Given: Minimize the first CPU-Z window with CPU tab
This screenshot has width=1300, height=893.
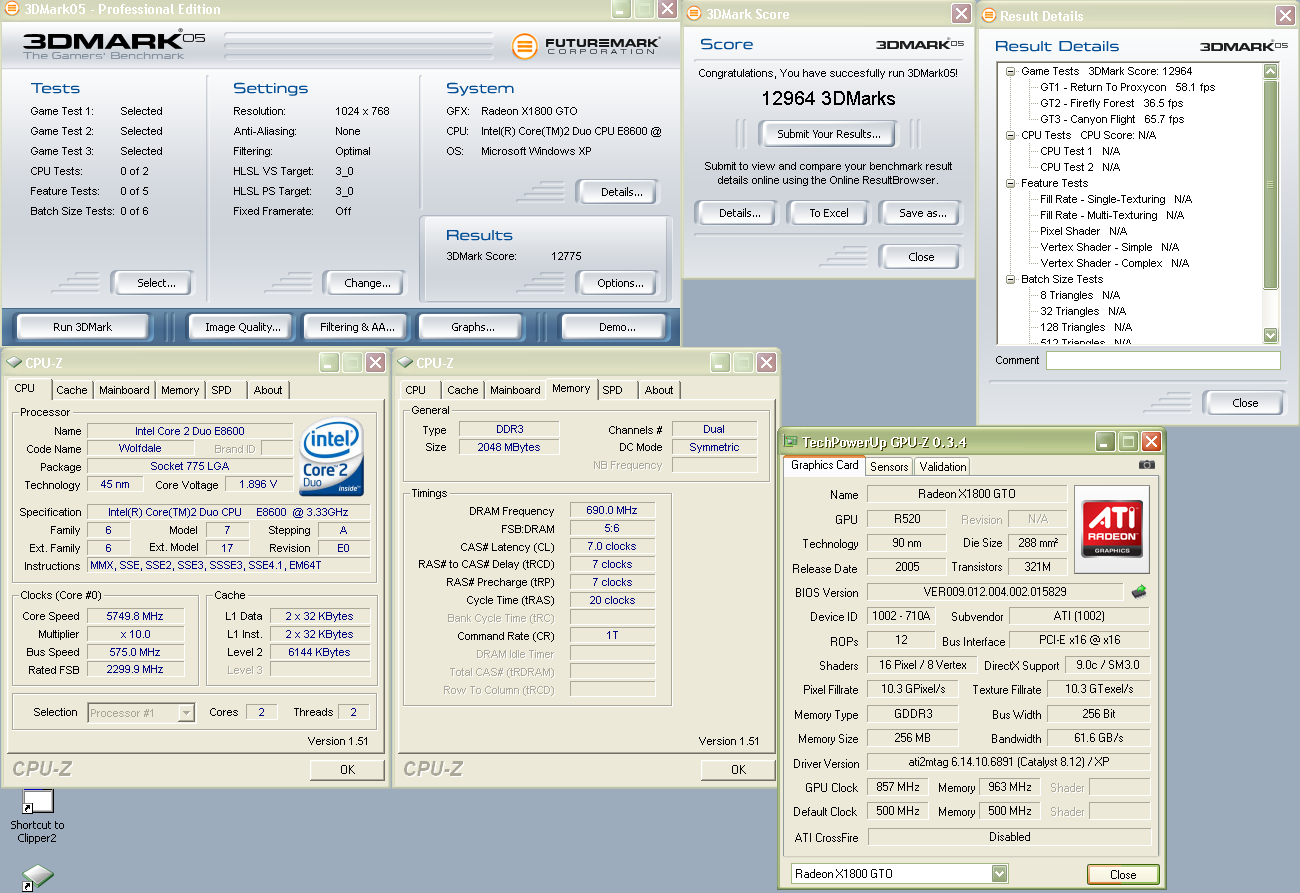Looking at the screenshot, I should pyautogui.click(x=329, y=362).
